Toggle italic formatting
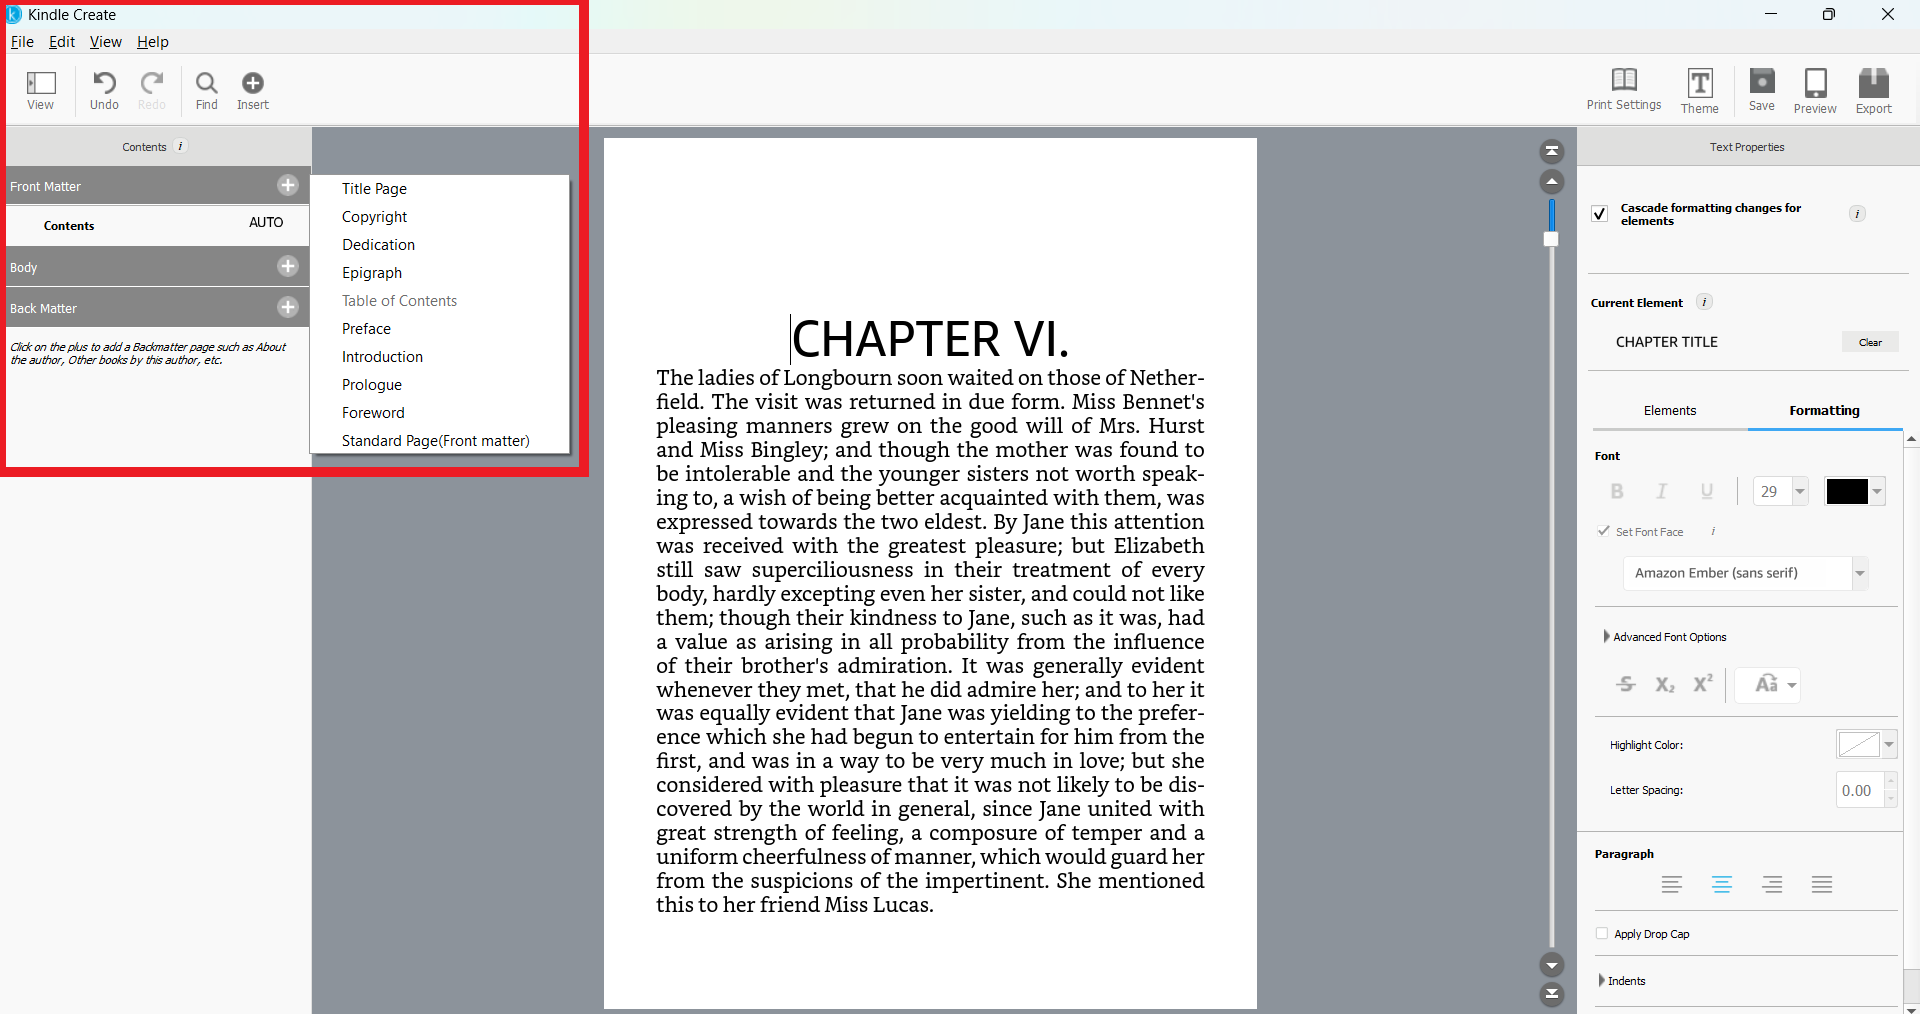Image resolution: width=1920 pixels, height=1014 pixels. tap(1662, 491)
